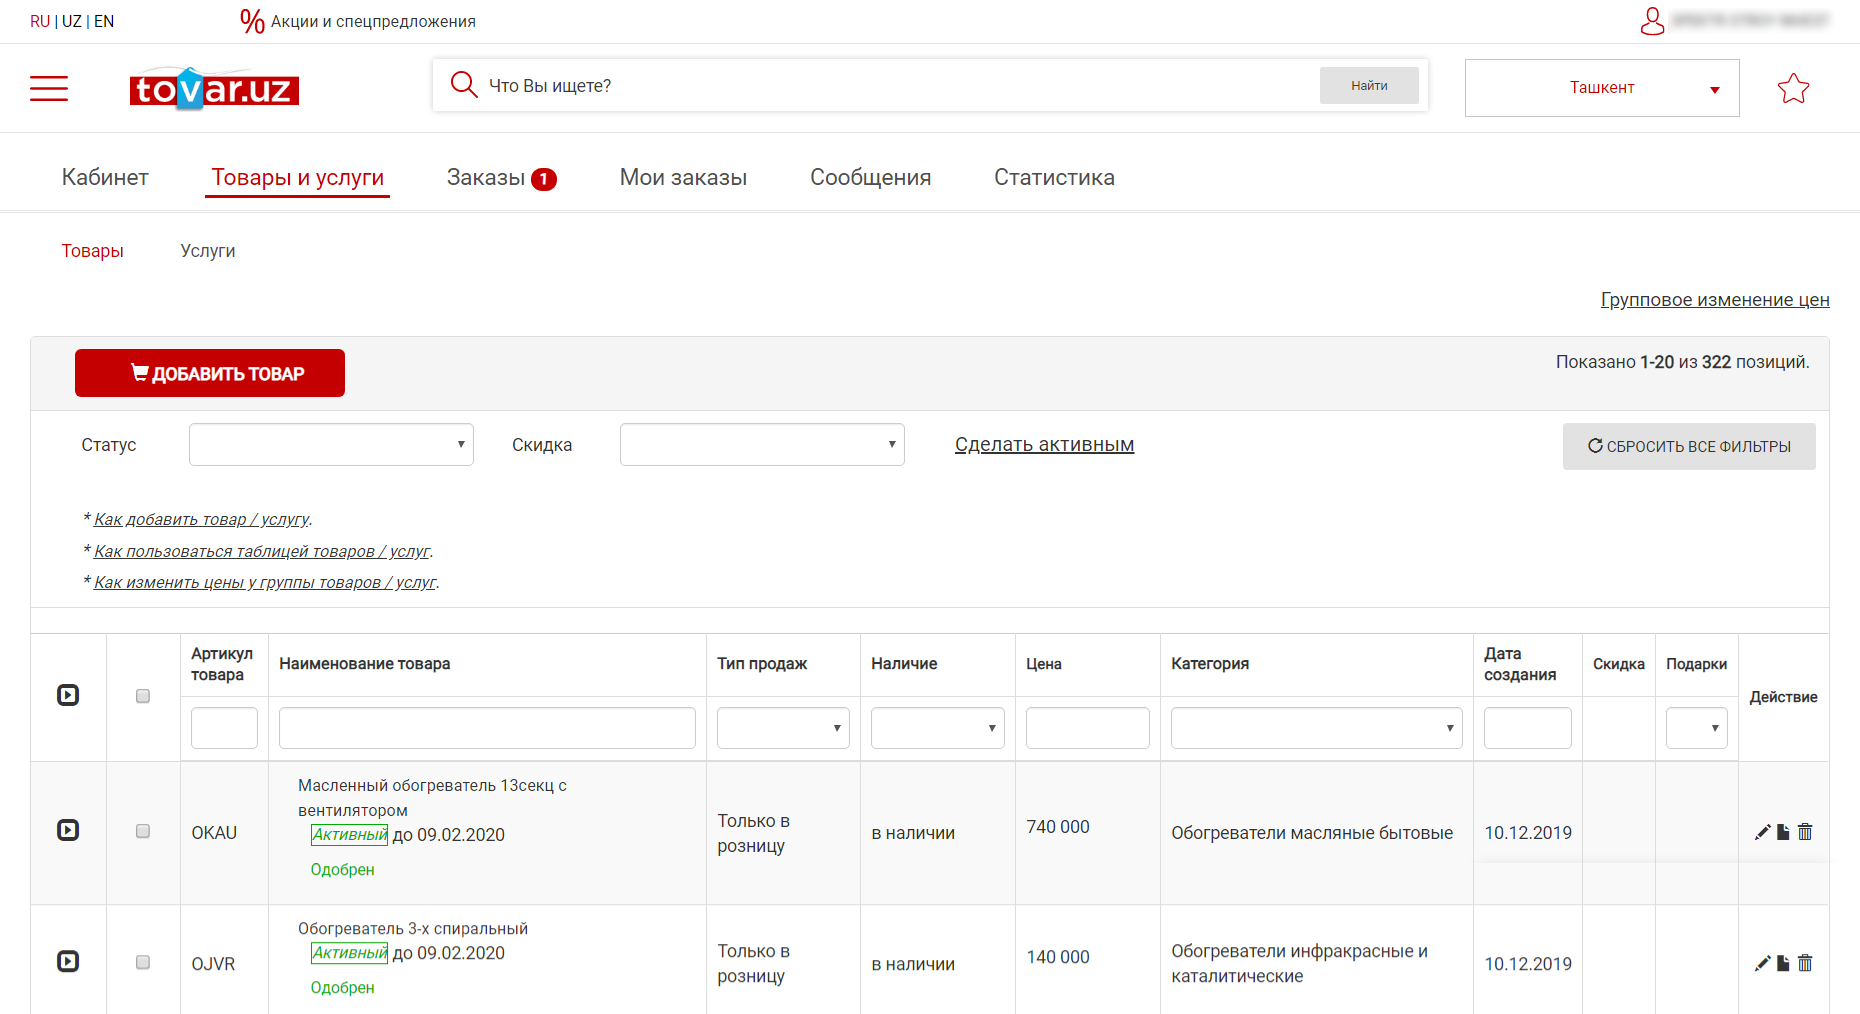Switch language to EN
Screen dimensions: 1860x1014
click(104, 21)
